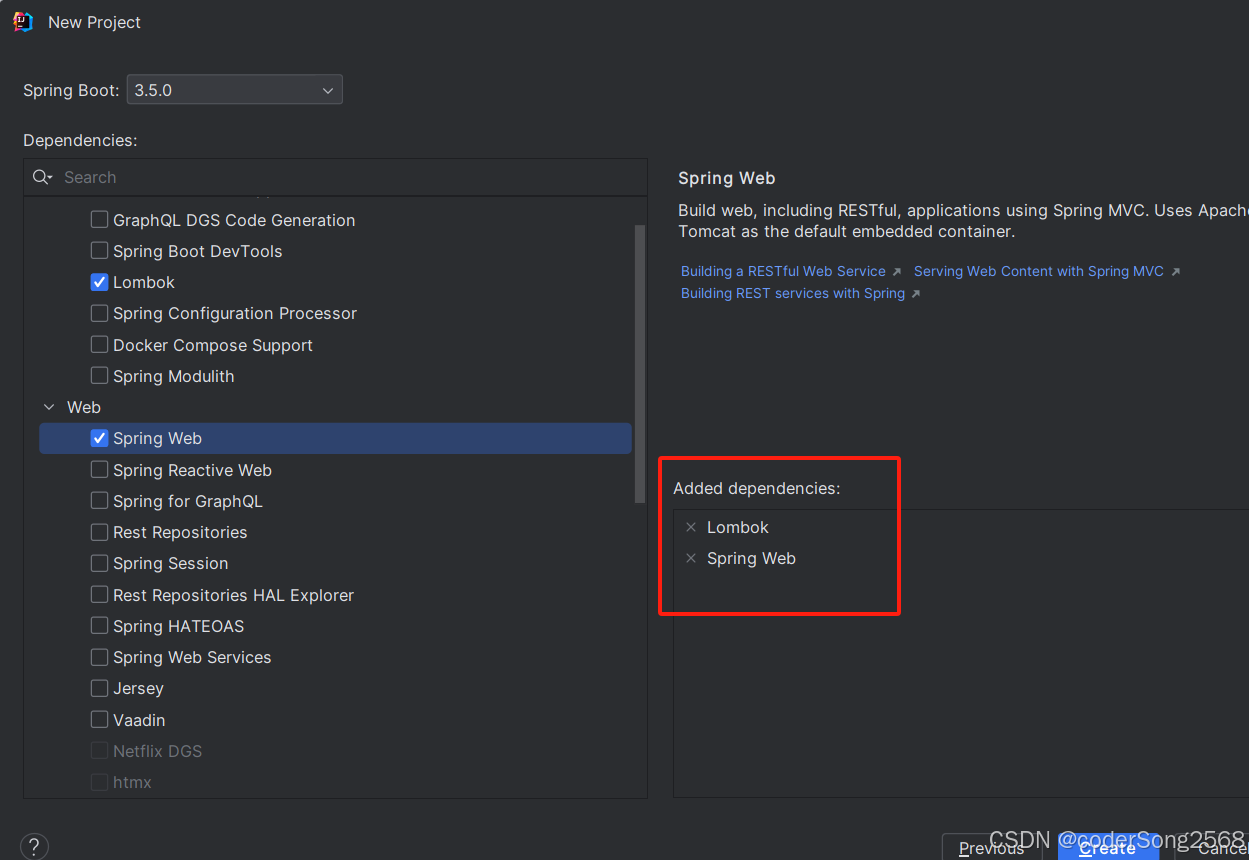Screen dimensions: 1249x860
Task: Click the dependencies list scrollbar
Action: (640, 364)
